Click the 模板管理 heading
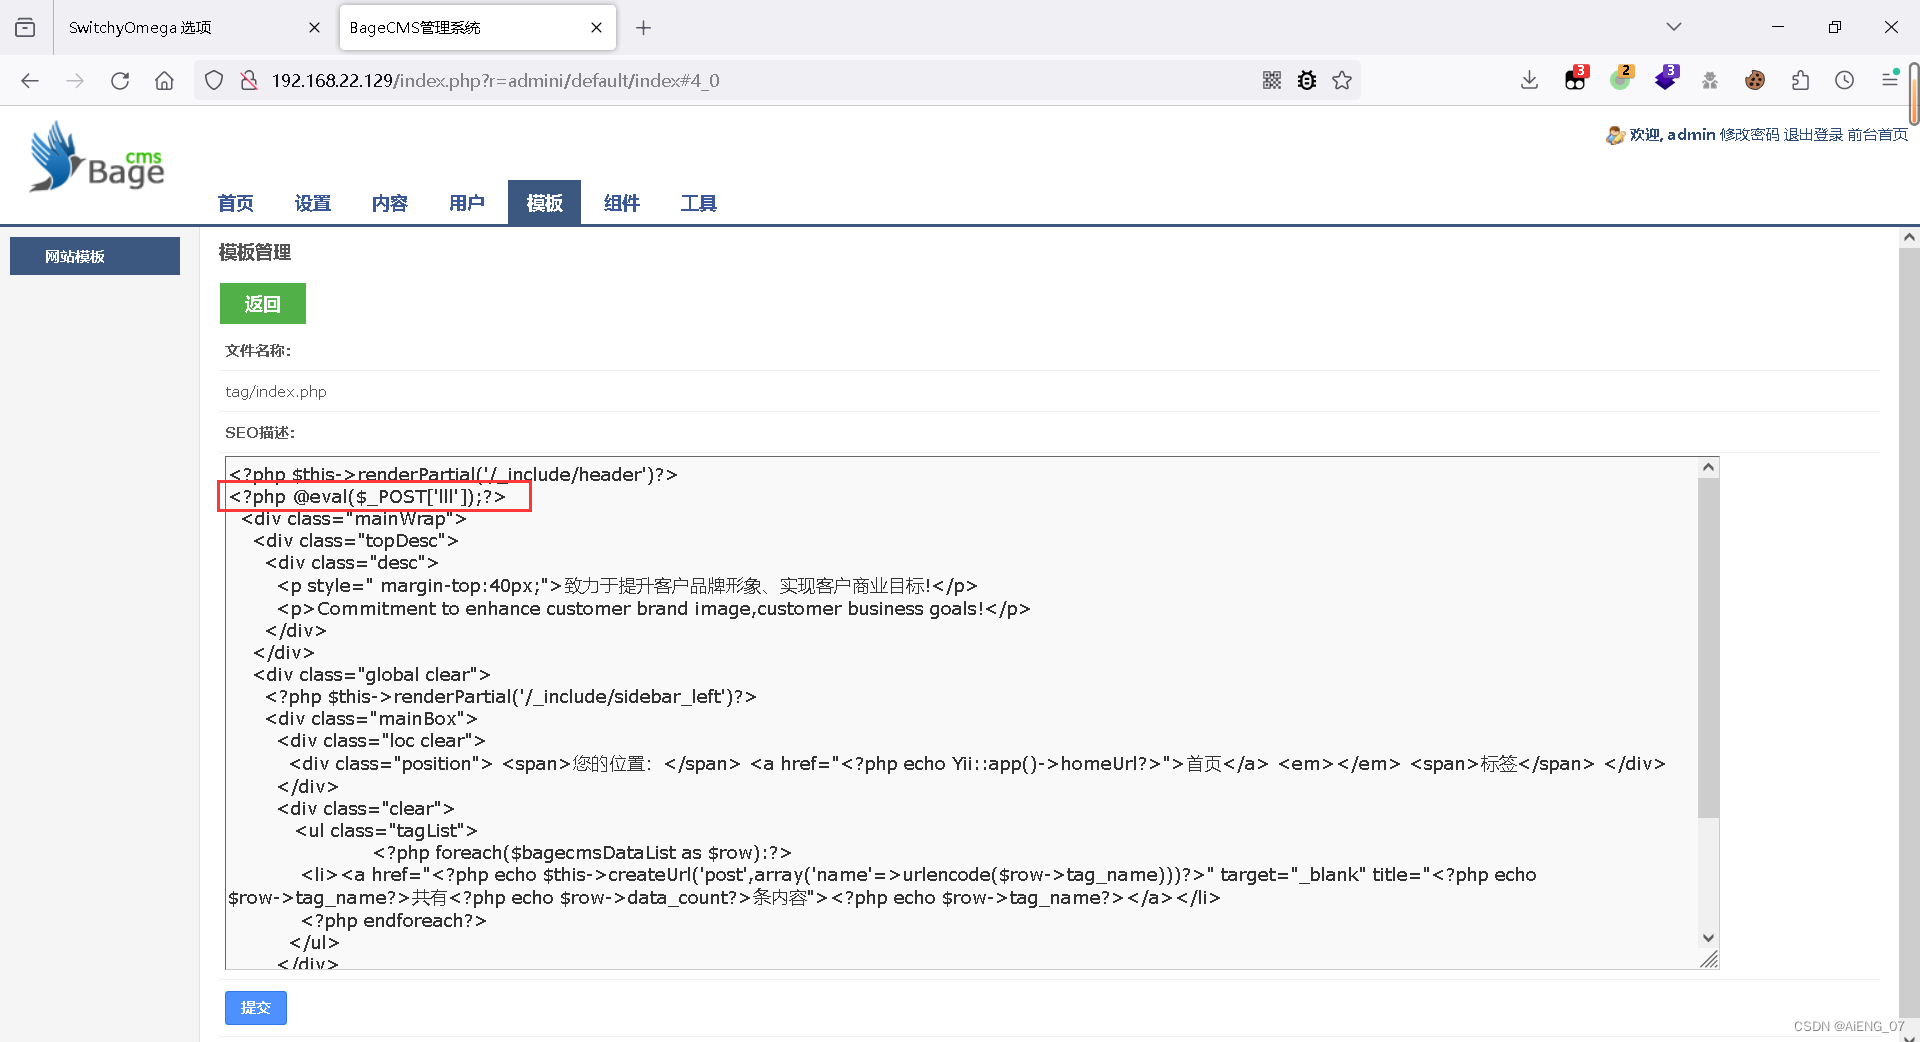The height and width of the screenshot is (1042, 1920). pyautogui.click(x=255, y=253)
